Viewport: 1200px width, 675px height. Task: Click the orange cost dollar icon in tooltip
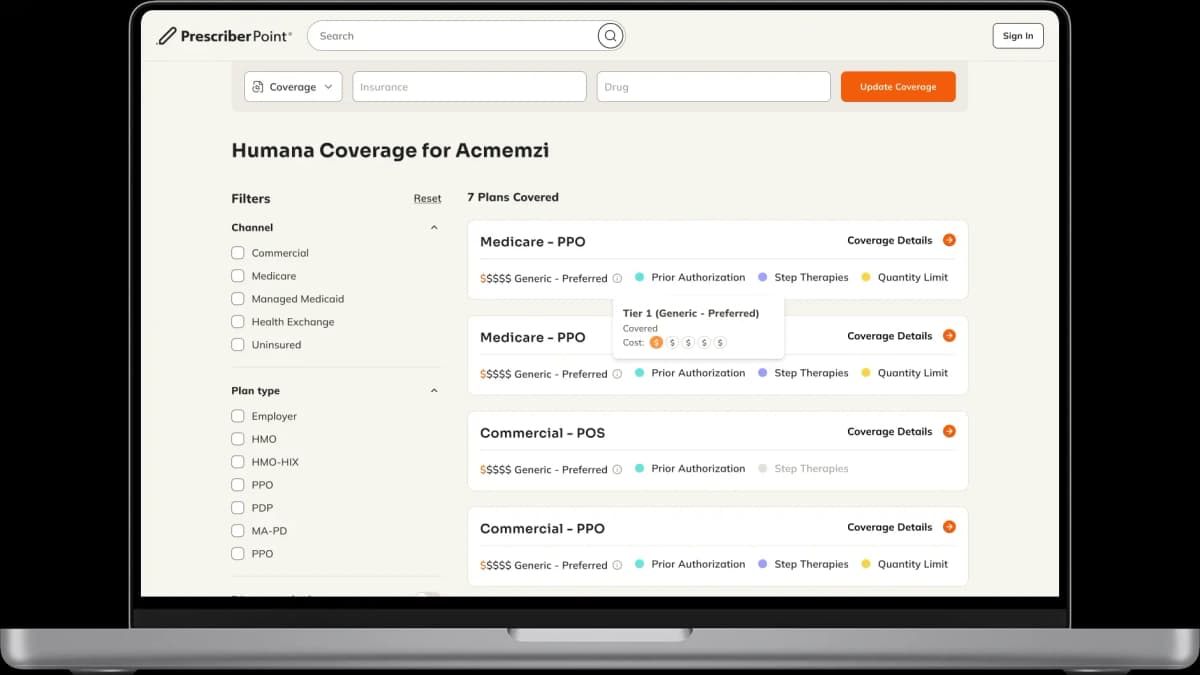(656, 342)
